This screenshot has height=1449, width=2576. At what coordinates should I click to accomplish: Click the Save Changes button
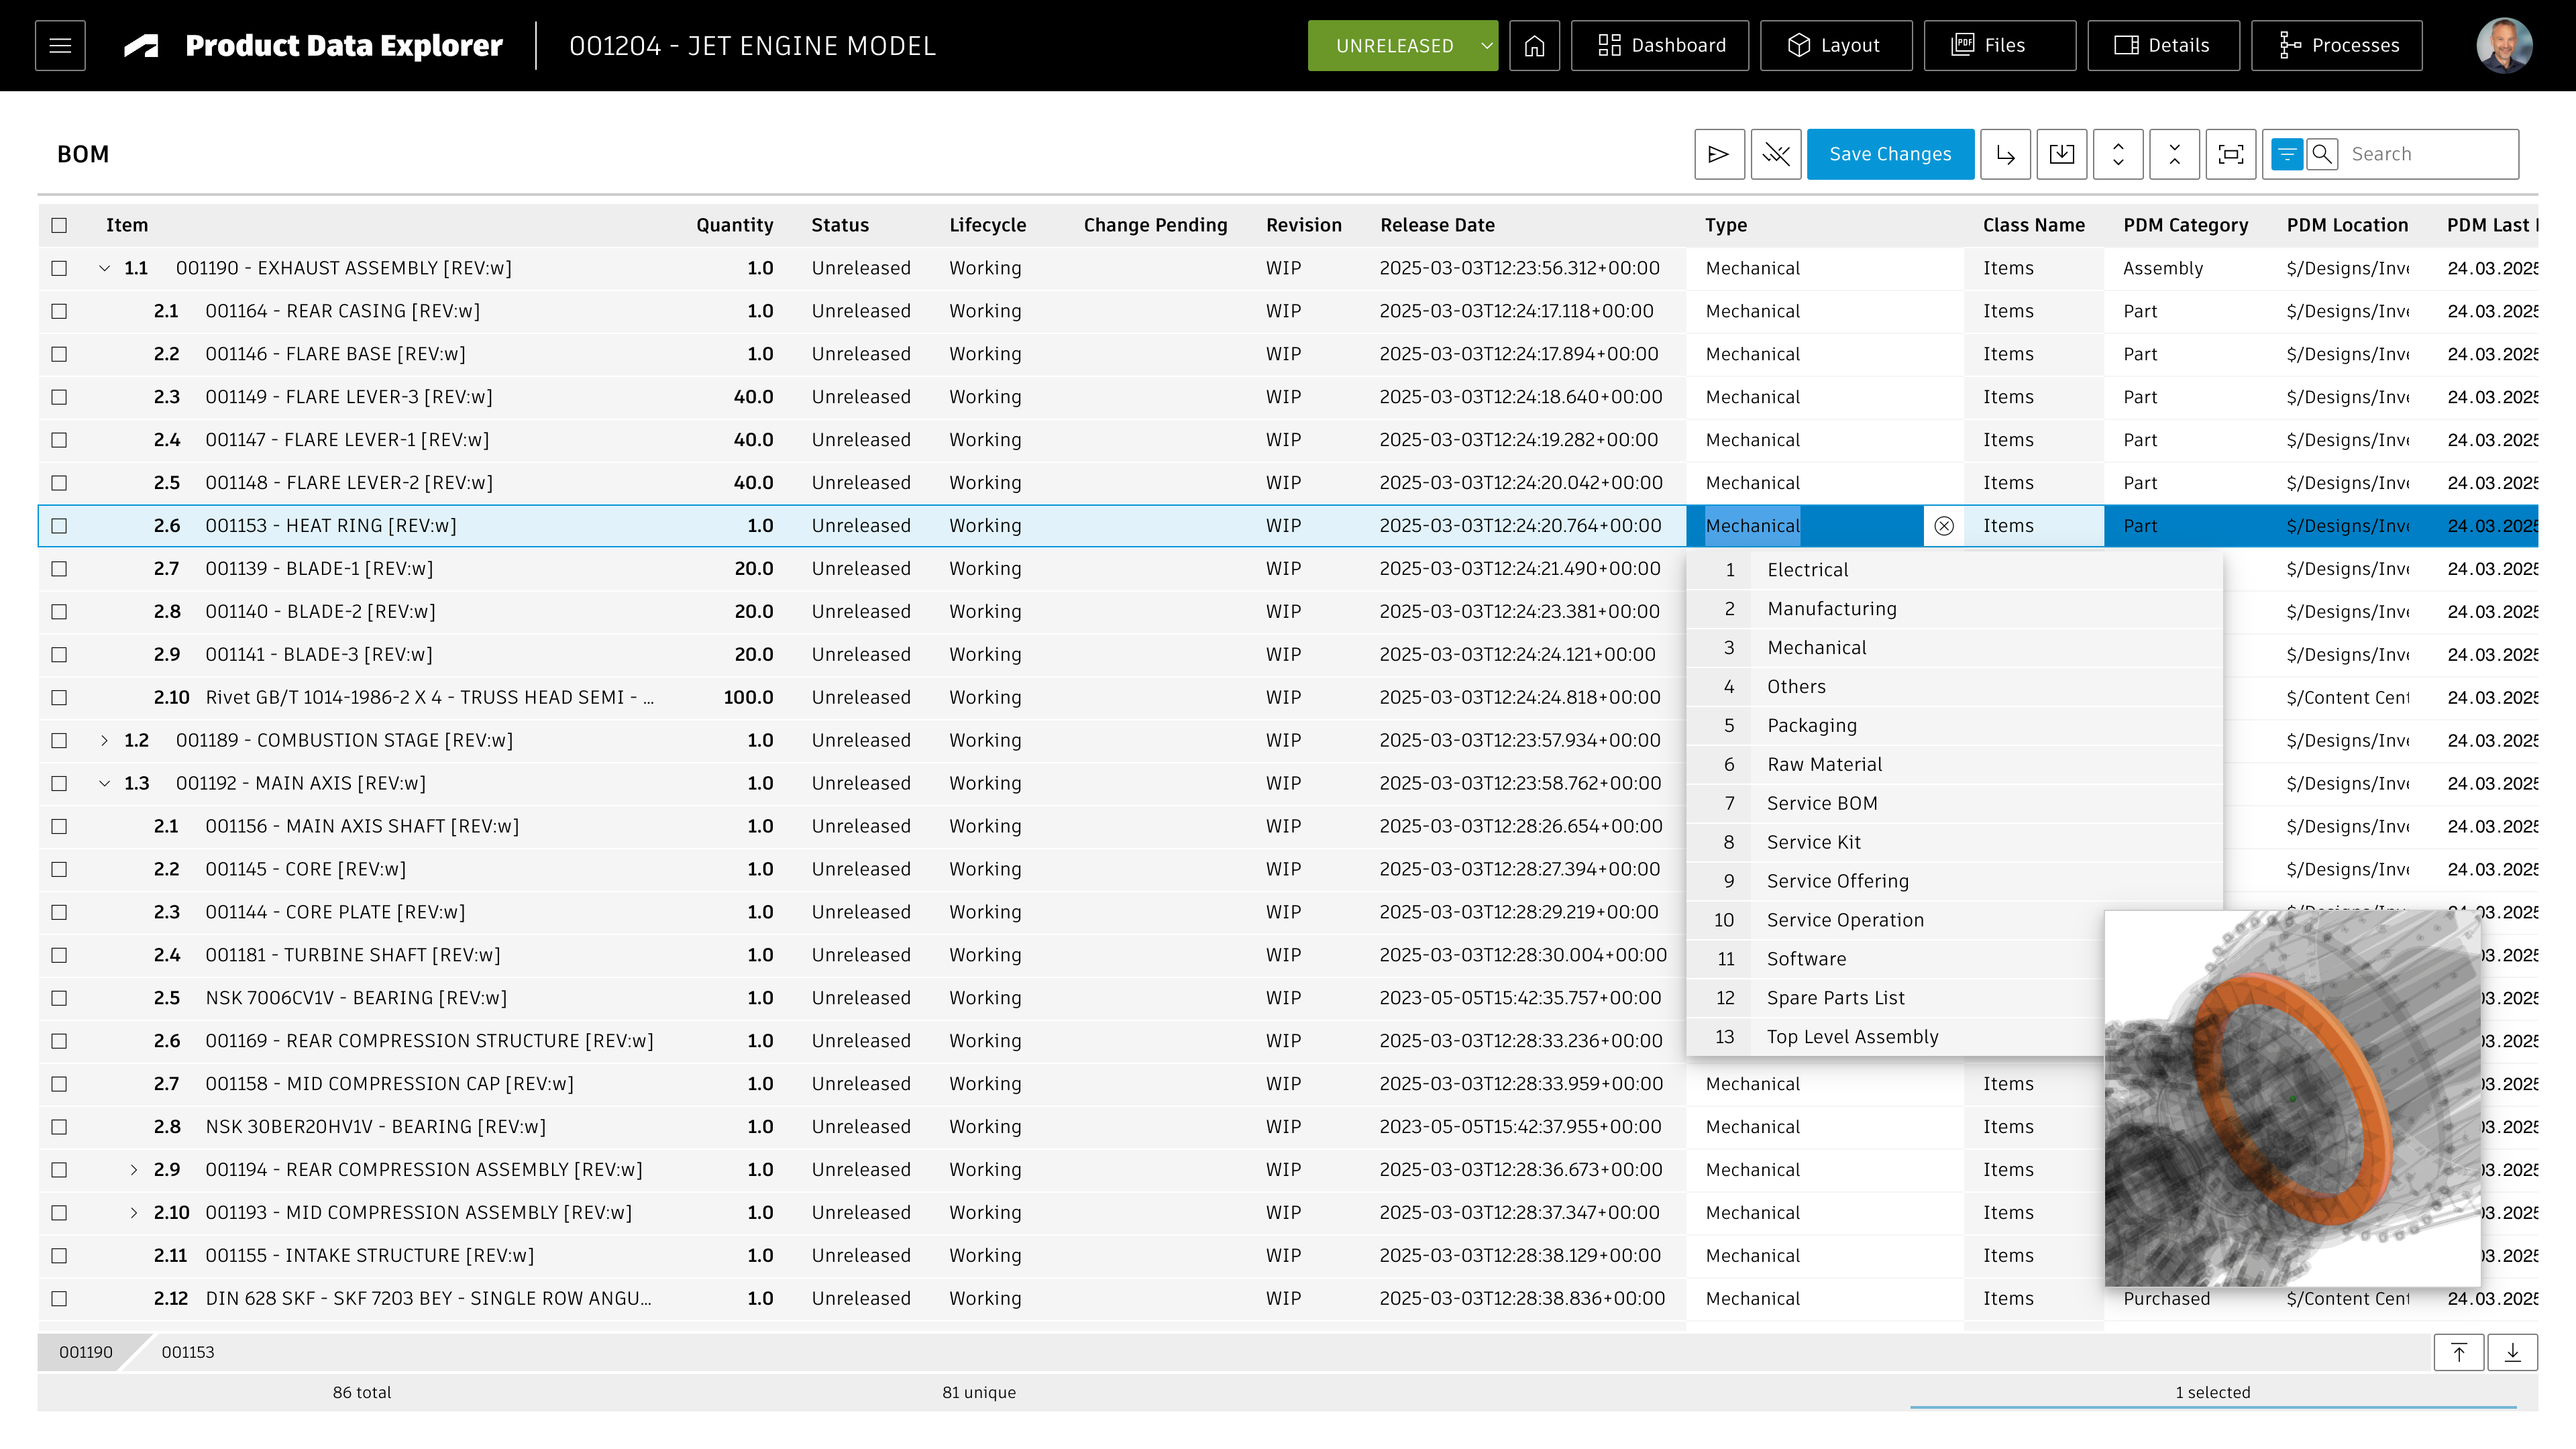tap(1890, 154)
